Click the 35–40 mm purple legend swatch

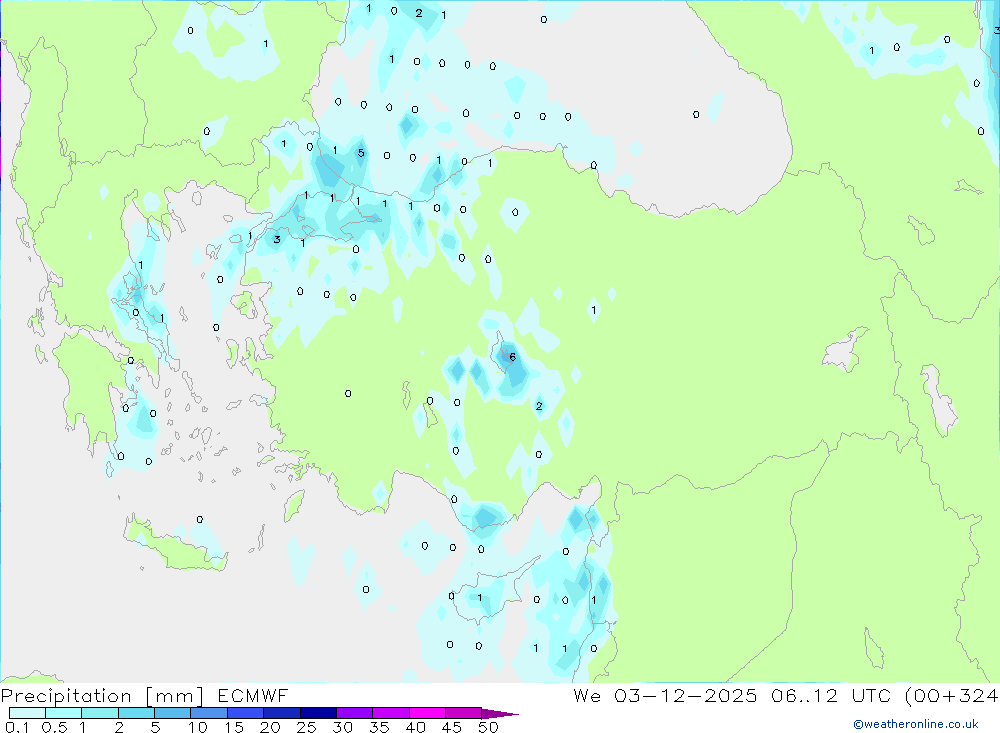(x=391, y=713)
